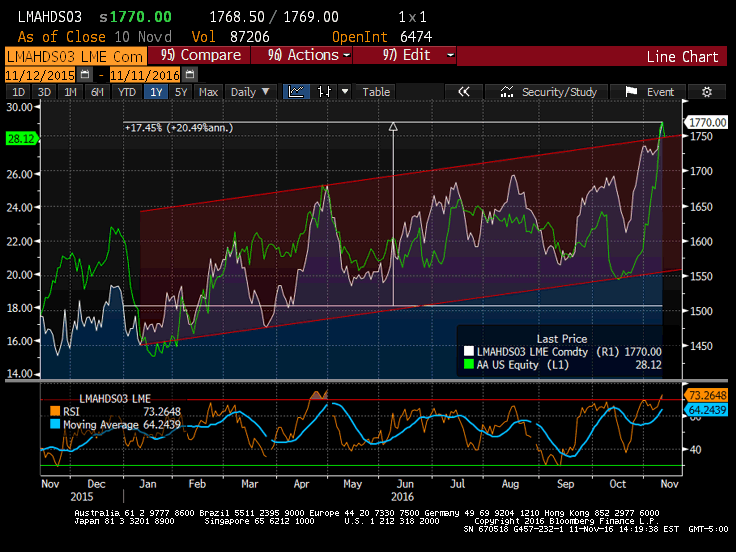The image size is (736, 552).
Task: Select the YTD range button
Action: tap(126, 92)
